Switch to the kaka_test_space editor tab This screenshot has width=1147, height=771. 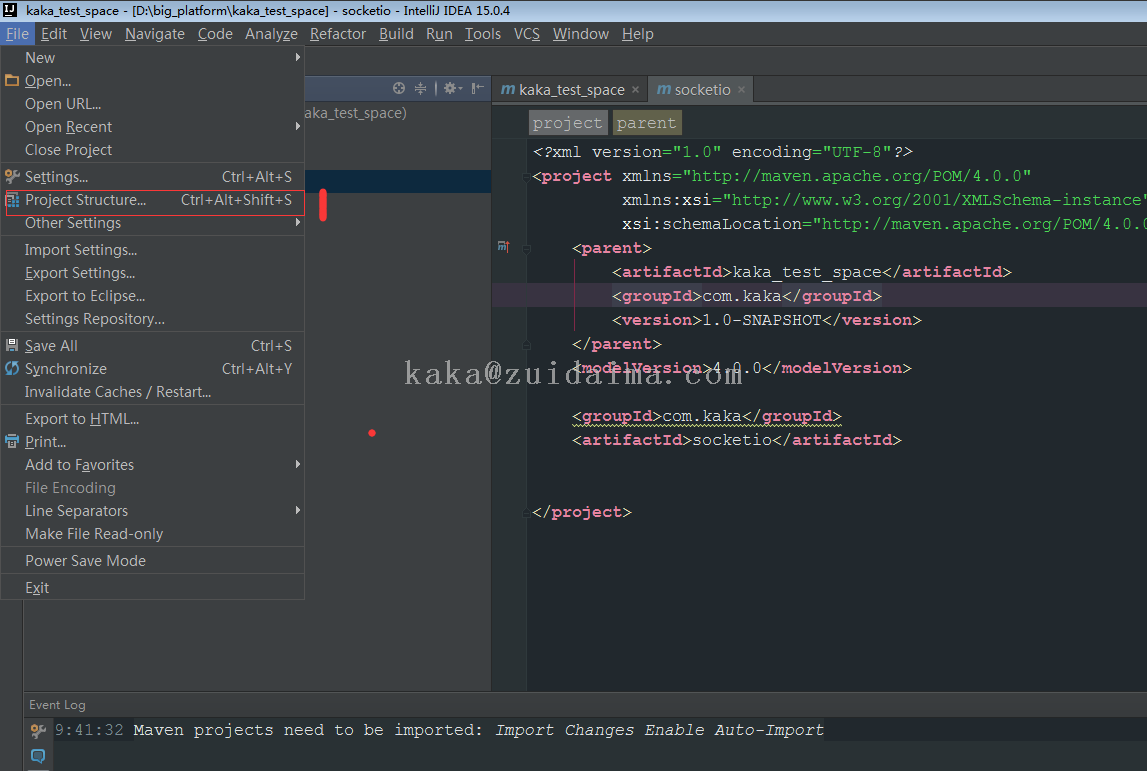[571, 89]
